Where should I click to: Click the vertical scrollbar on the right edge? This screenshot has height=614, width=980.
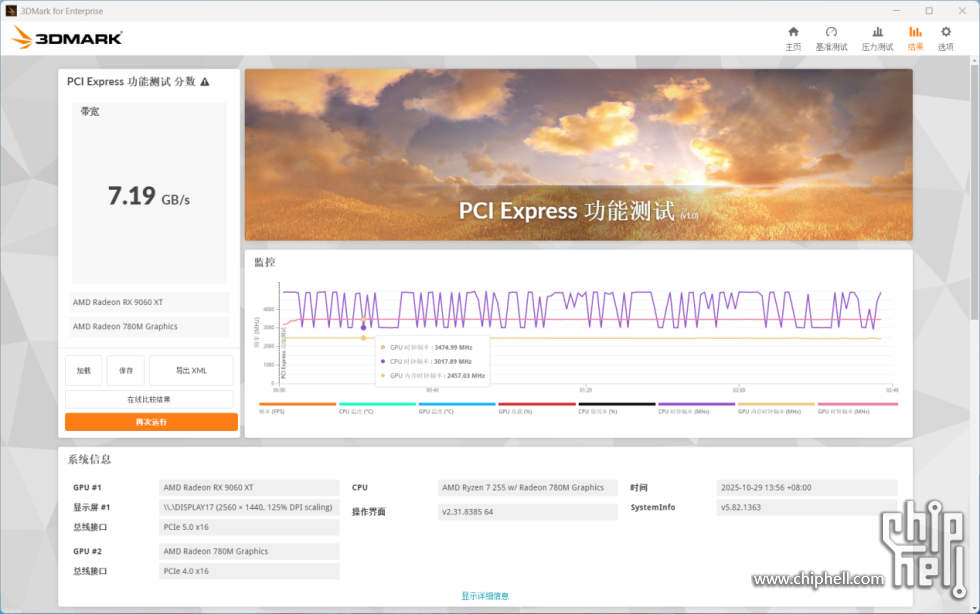point(974,200)
